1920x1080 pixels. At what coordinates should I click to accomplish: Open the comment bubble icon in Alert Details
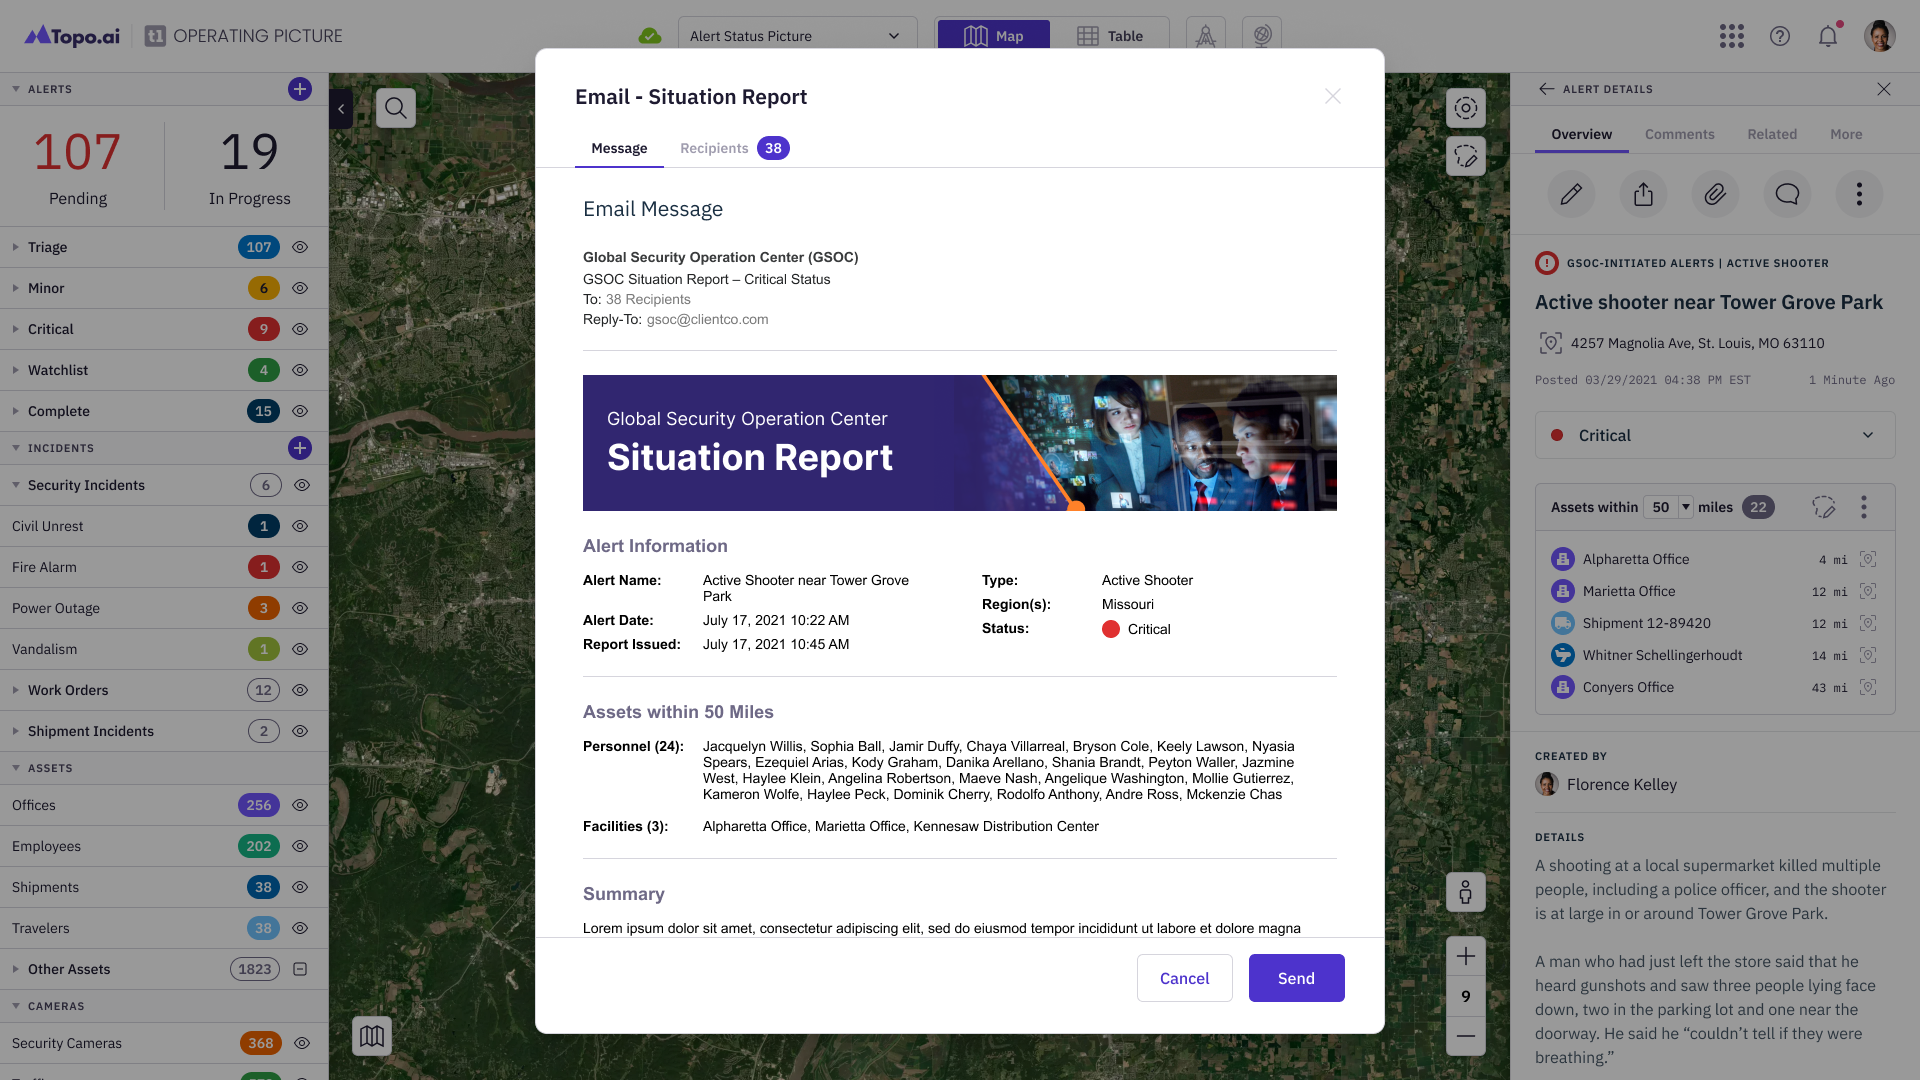click(x=1787, y=194)
